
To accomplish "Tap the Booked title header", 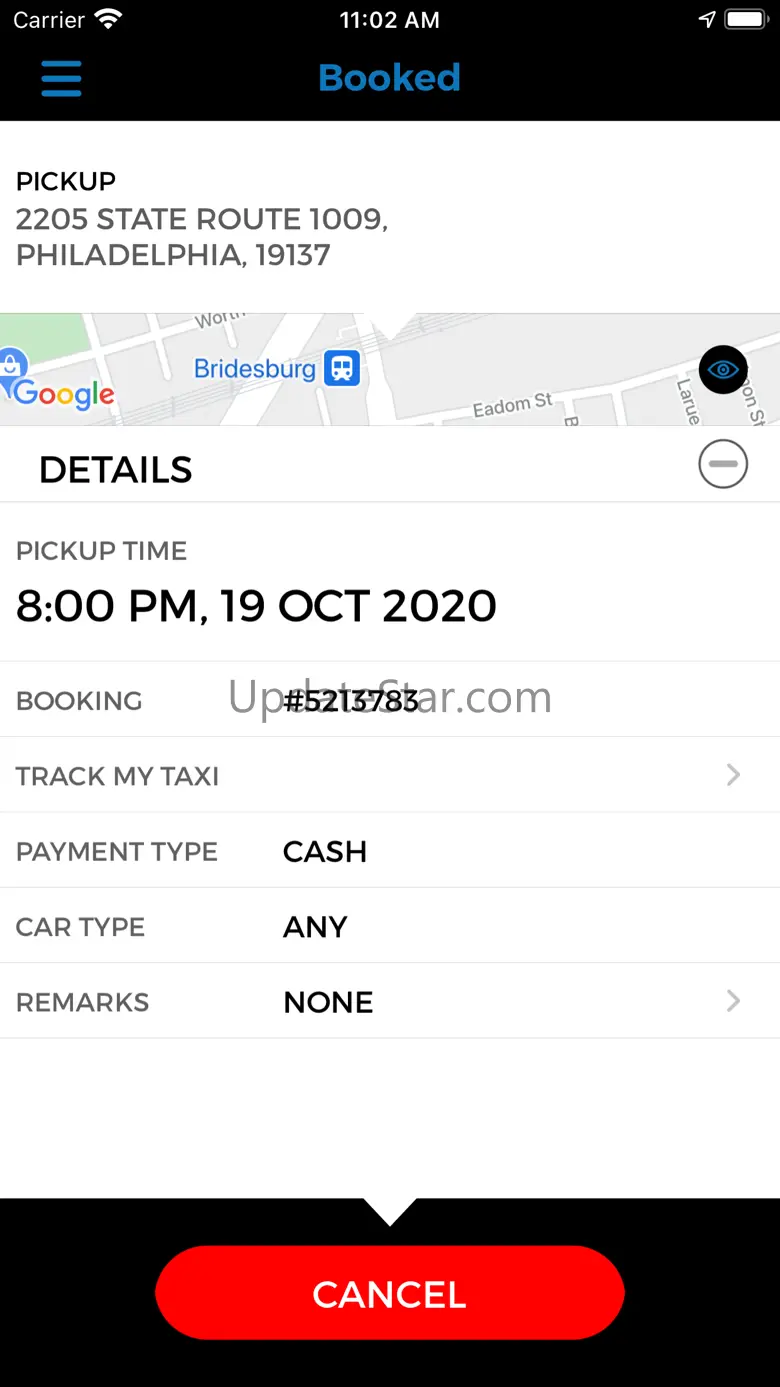I will [x=389, y=78].
